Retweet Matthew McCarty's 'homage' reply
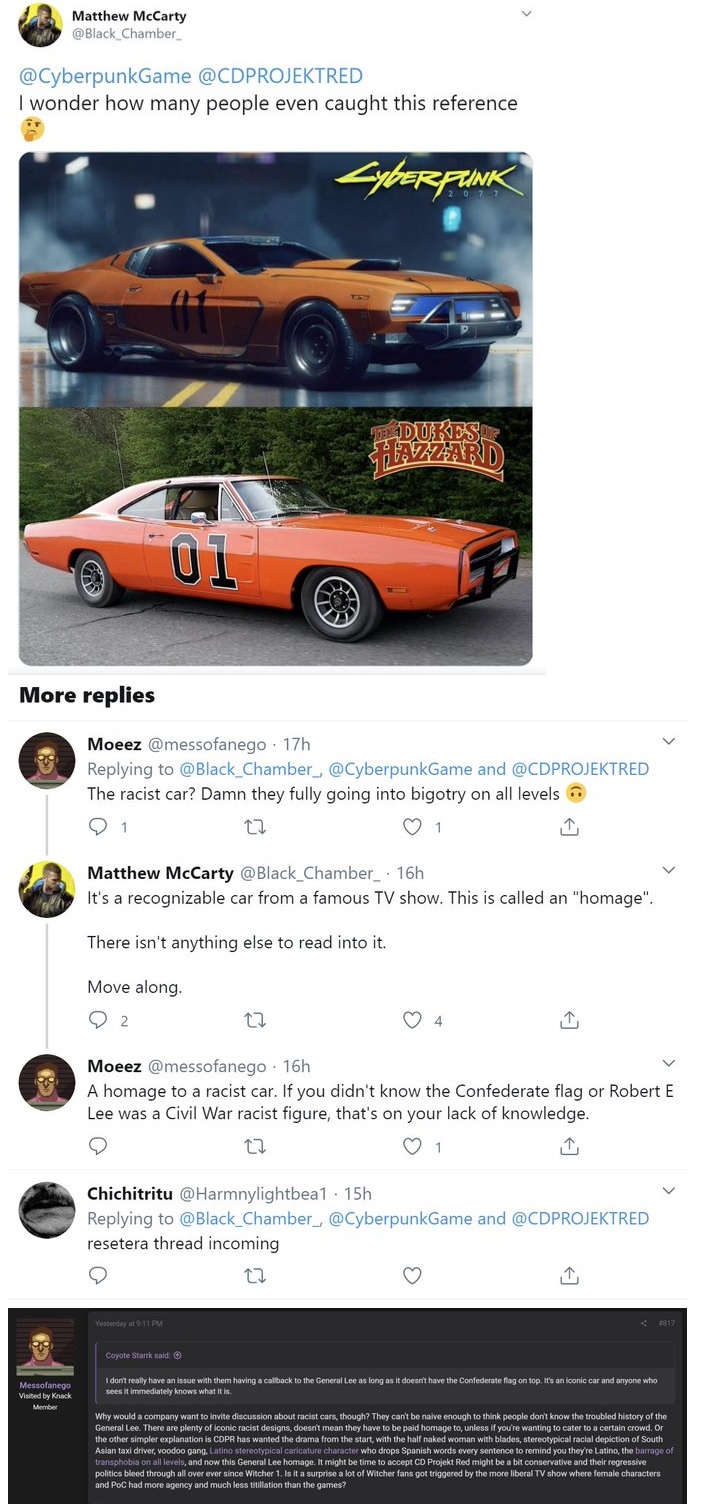Viewport: 708px width, 1504px height. (x=254, y=1020)
